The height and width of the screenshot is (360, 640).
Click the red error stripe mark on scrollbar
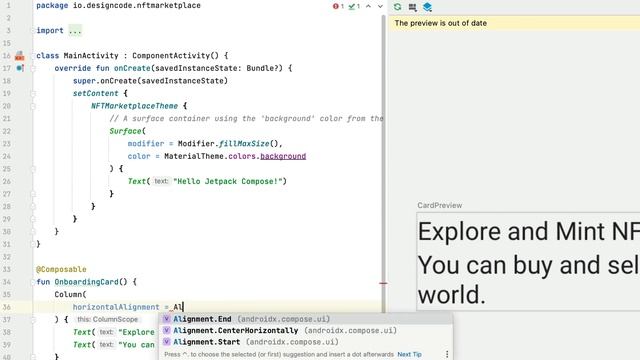coord(383,283)
